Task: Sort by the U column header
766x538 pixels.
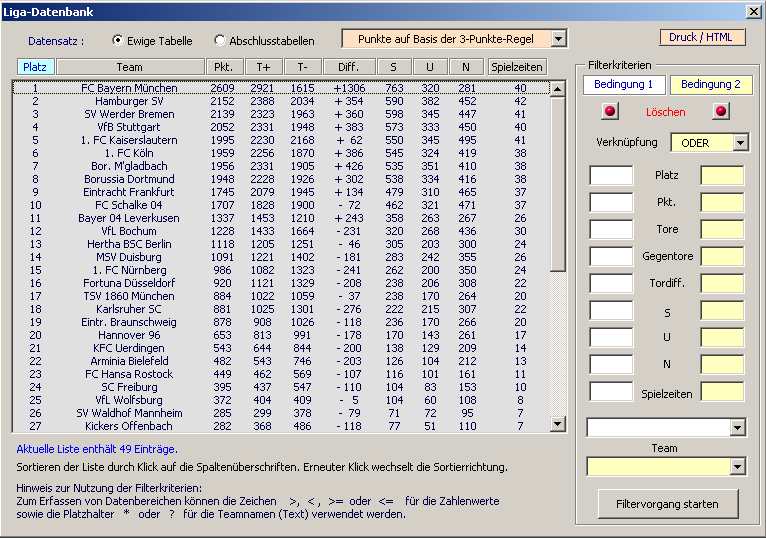Action: coord(430,67)
